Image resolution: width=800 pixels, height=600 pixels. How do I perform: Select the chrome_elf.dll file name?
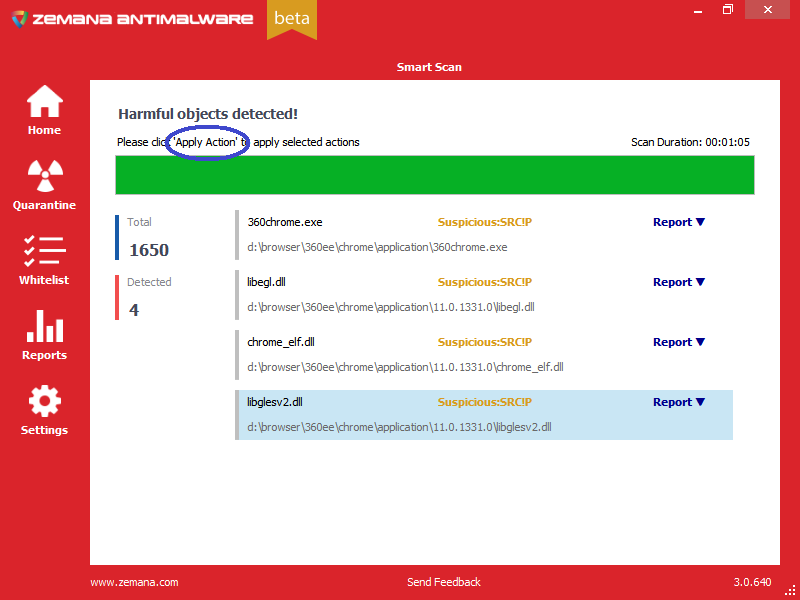coord(281,342)
